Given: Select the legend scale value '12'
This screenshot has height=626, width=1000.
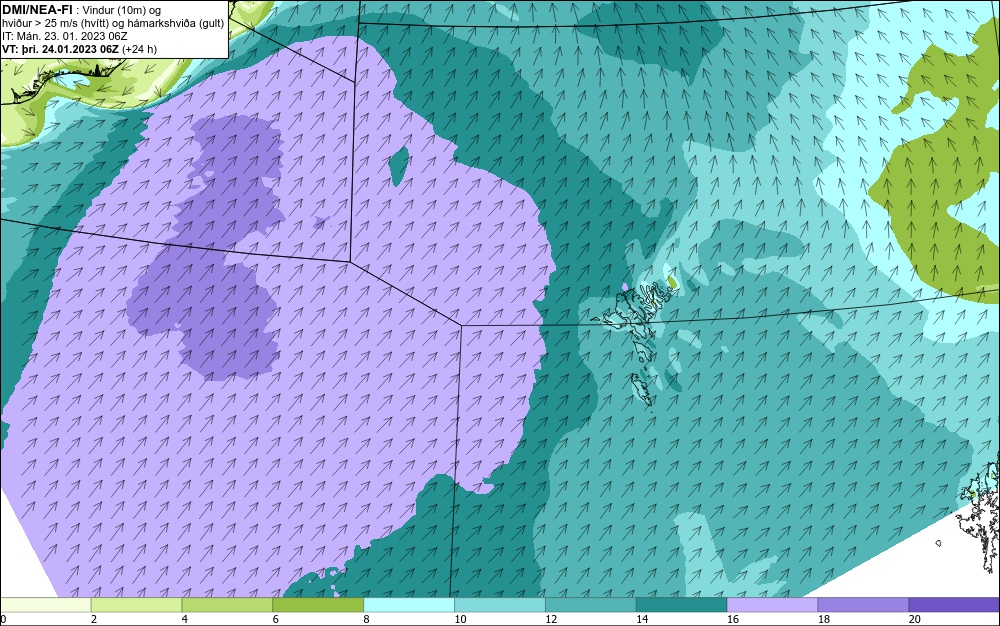Looking at the screenshot, I should 551,619.
